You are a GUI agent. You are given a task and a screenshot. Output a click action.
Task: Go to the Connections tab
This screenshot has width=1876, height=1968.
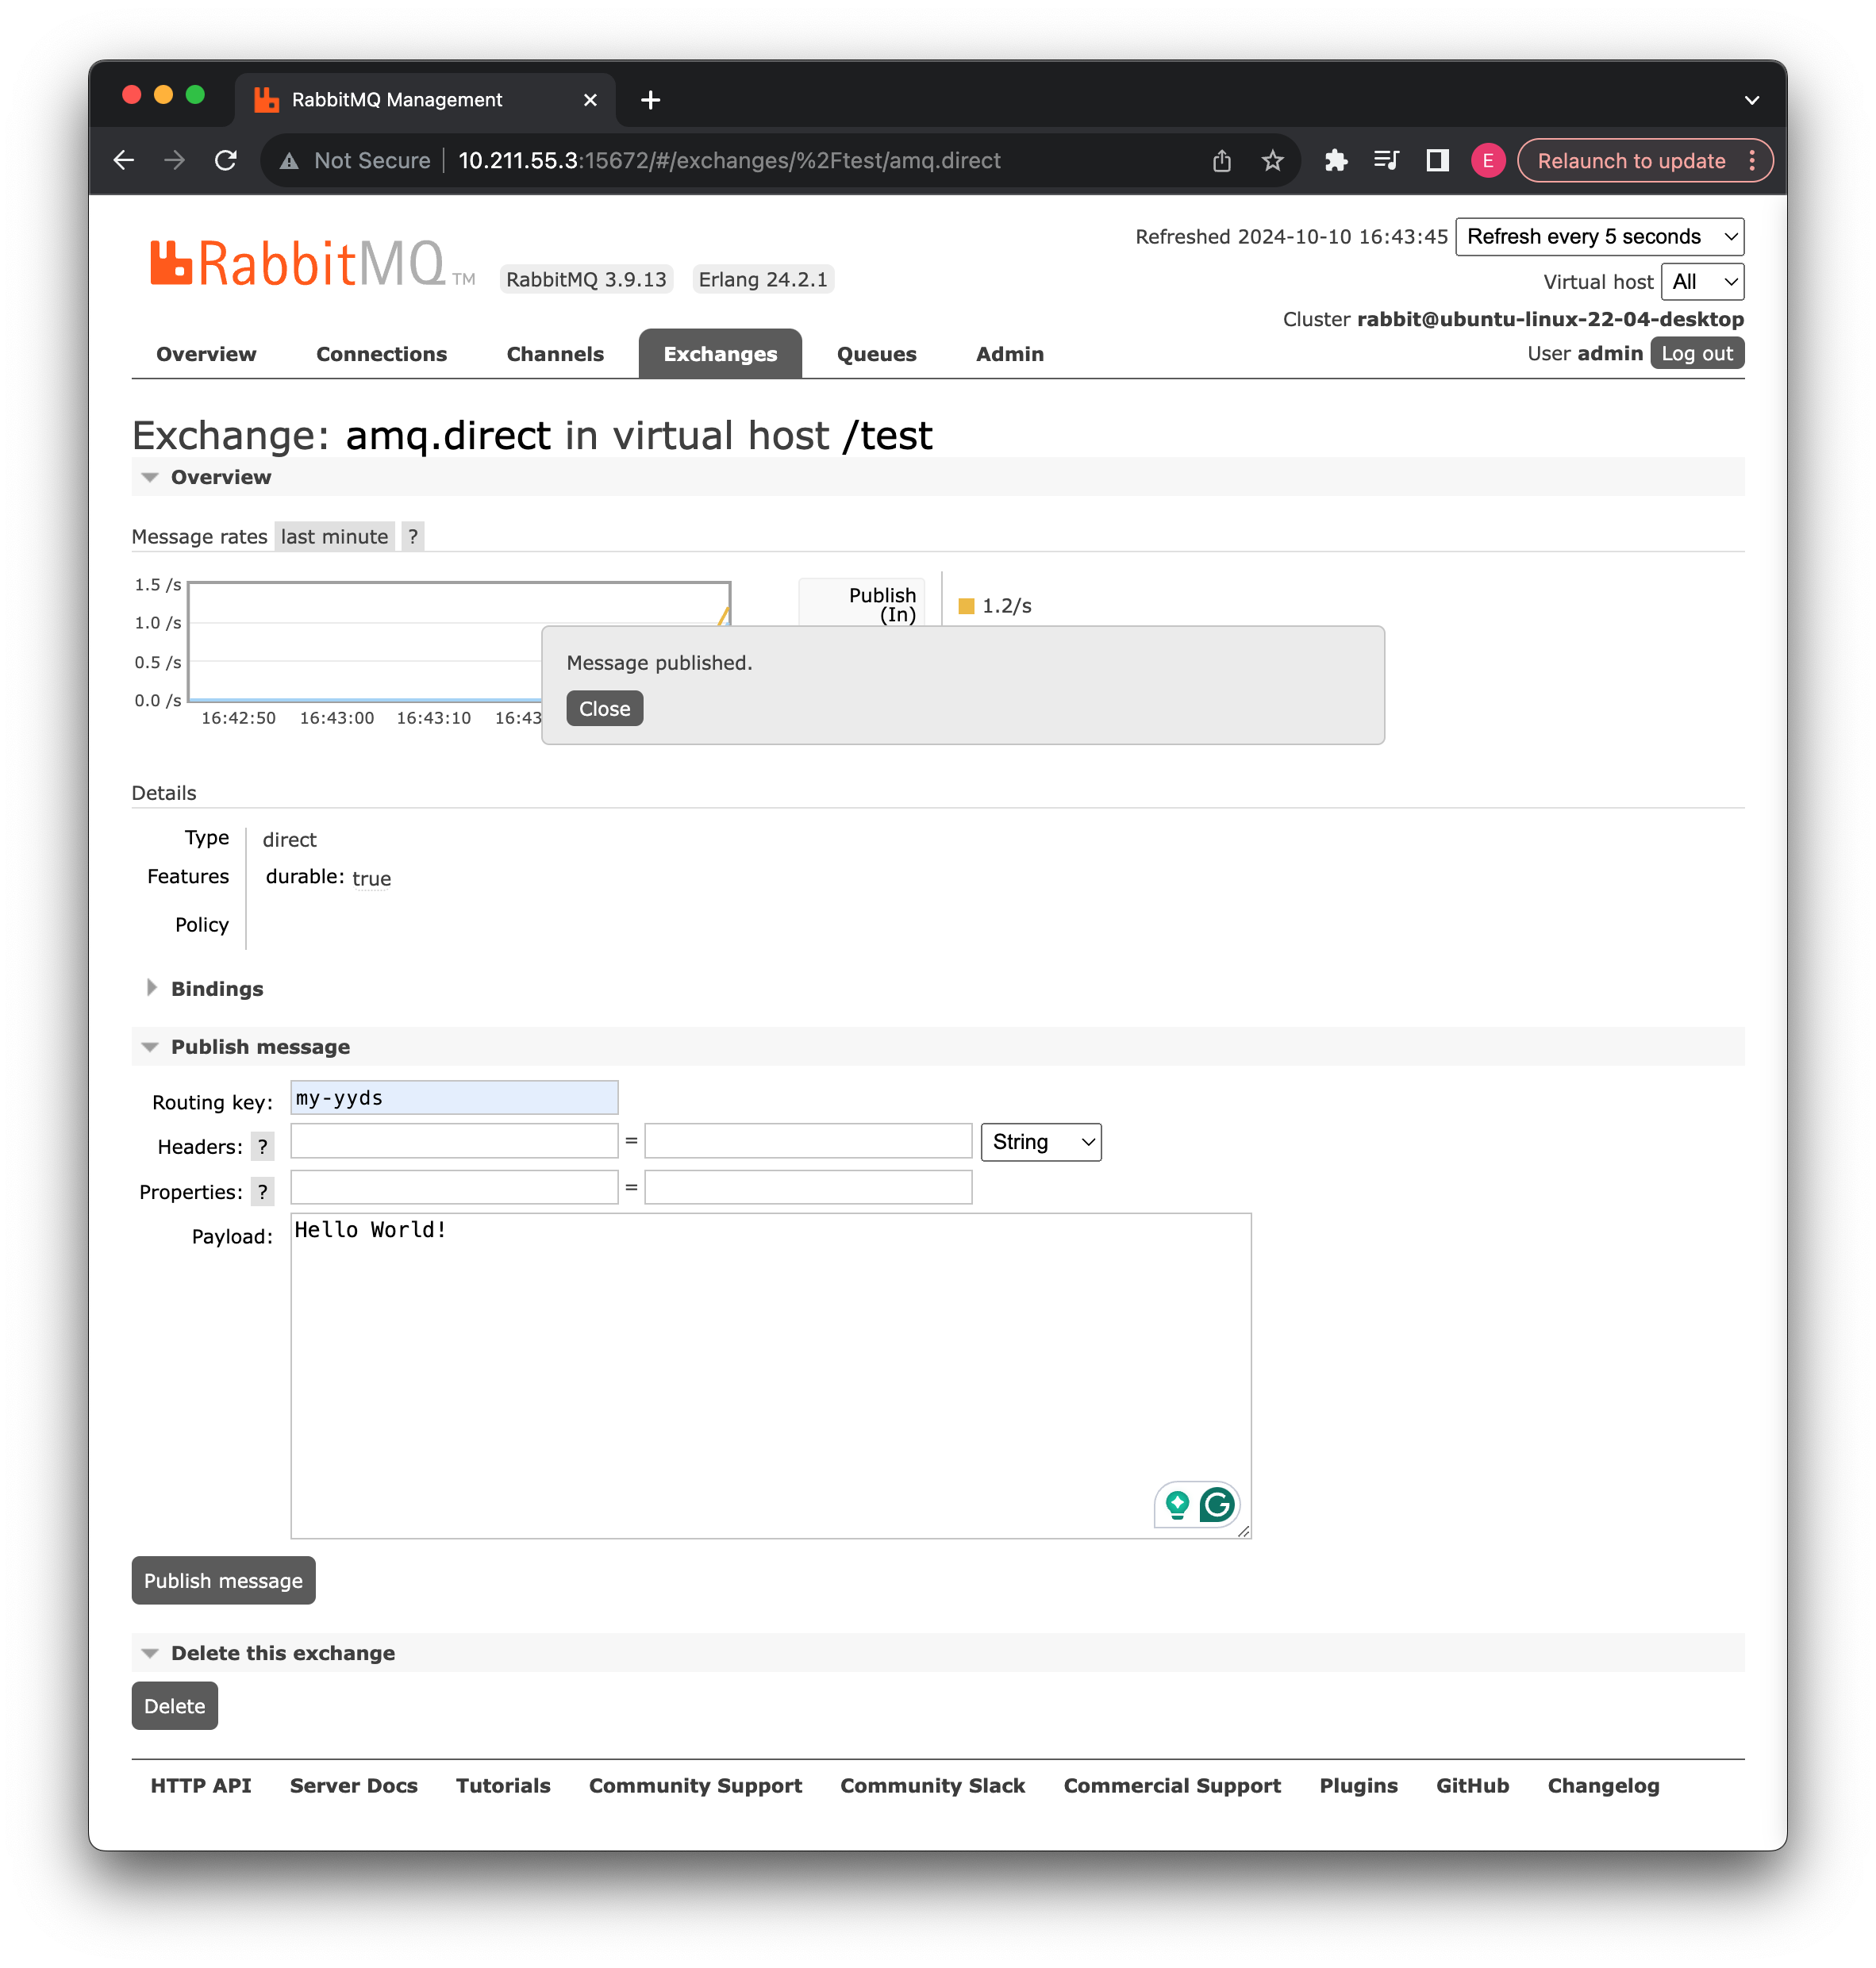click(381, 354)
